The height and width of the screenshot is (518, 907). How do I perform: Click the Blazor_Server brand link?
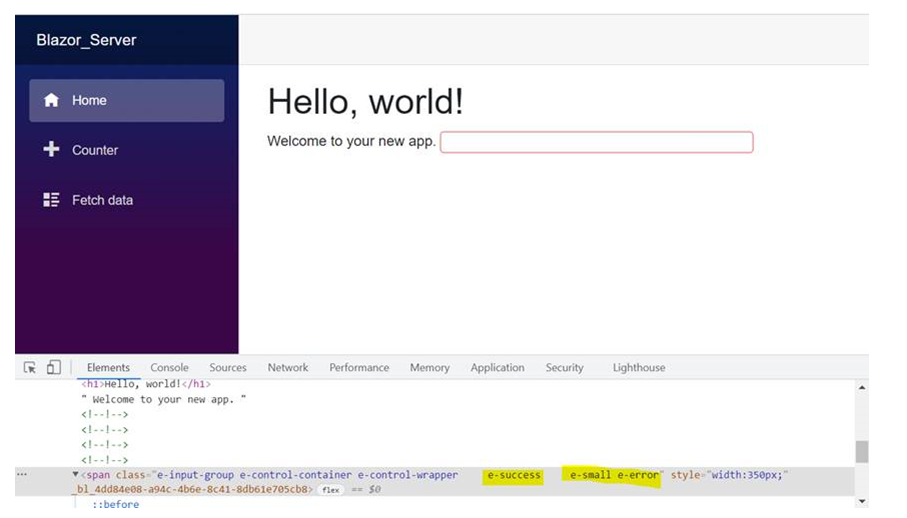click(x=86, y=41)
